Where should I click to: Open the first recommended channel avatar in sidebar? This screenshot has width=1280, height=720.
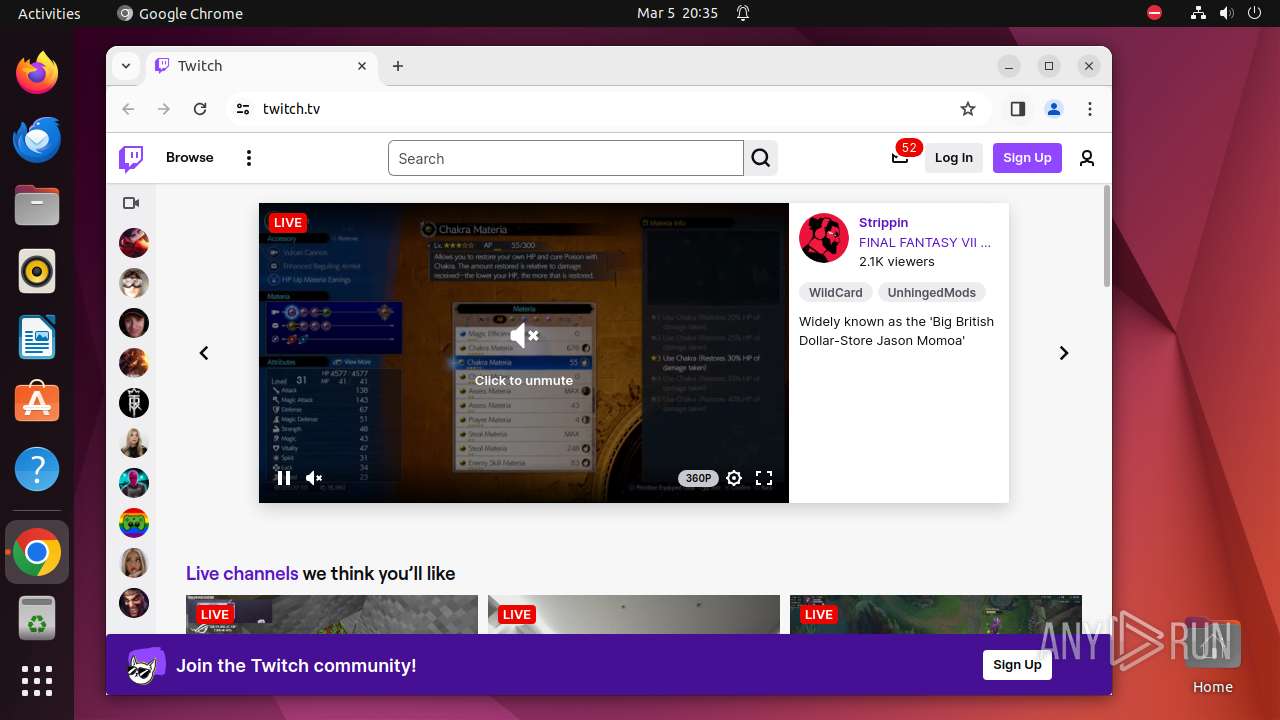point(134,243)
